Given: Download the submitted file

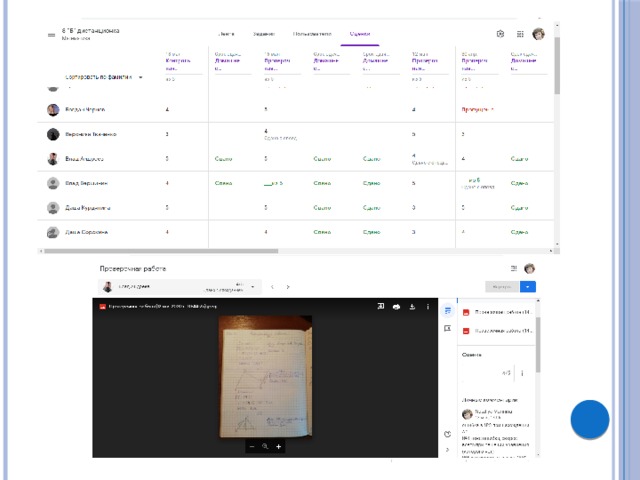Looking at the screenshot, I should (412, 307).
